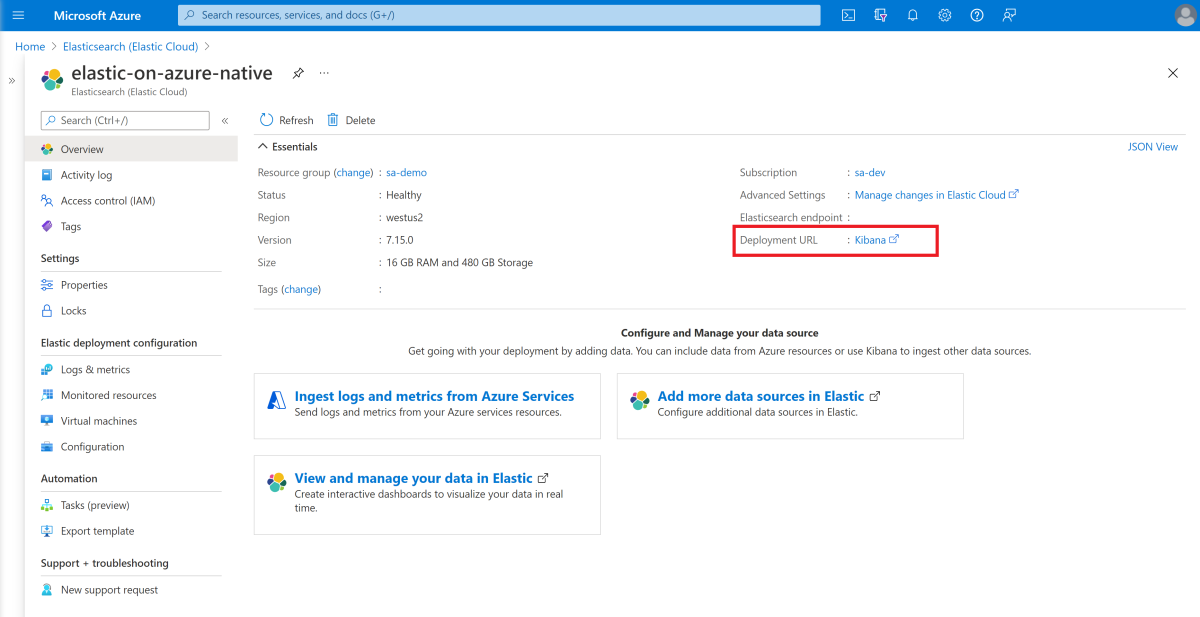Delete the elastic-on-azure-native resource

click(351, 120)
